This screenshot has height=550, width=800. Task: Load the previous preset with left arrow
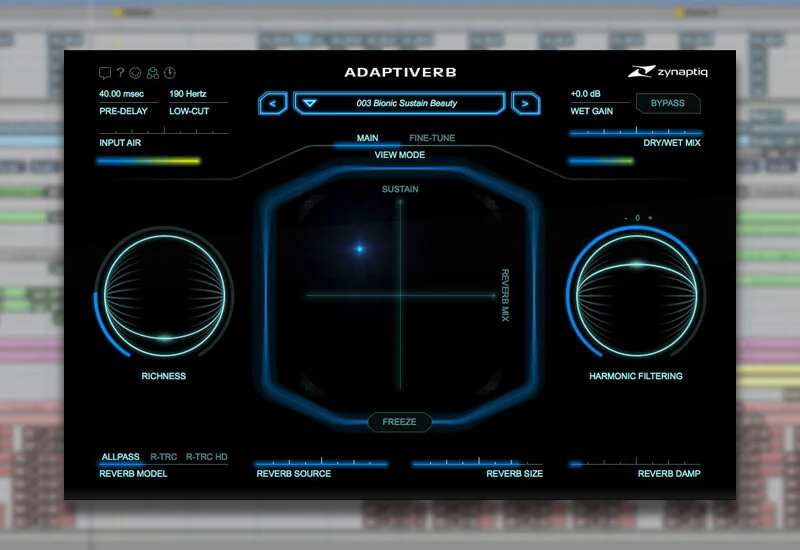[273, 104]
